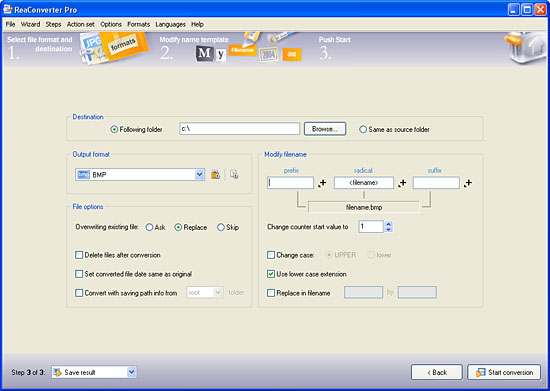Click the format settings icon next to BMP
The height and width of the screenshot is (391, 550).
pyautogui.click(x=215, y=175)
